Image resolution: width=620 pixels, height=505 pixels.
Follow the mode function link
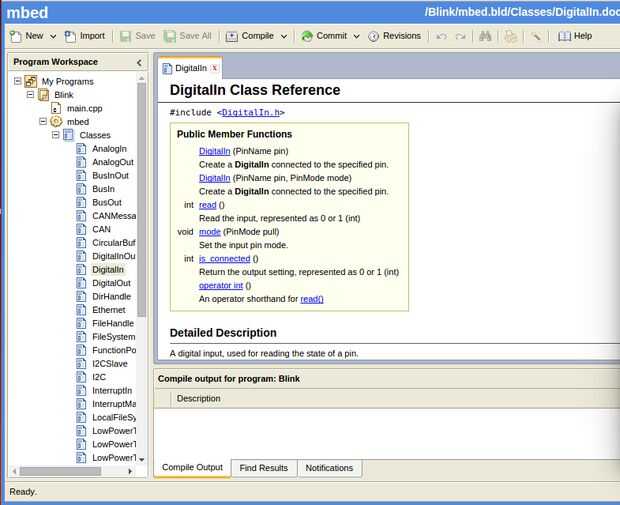coord(210,232)
